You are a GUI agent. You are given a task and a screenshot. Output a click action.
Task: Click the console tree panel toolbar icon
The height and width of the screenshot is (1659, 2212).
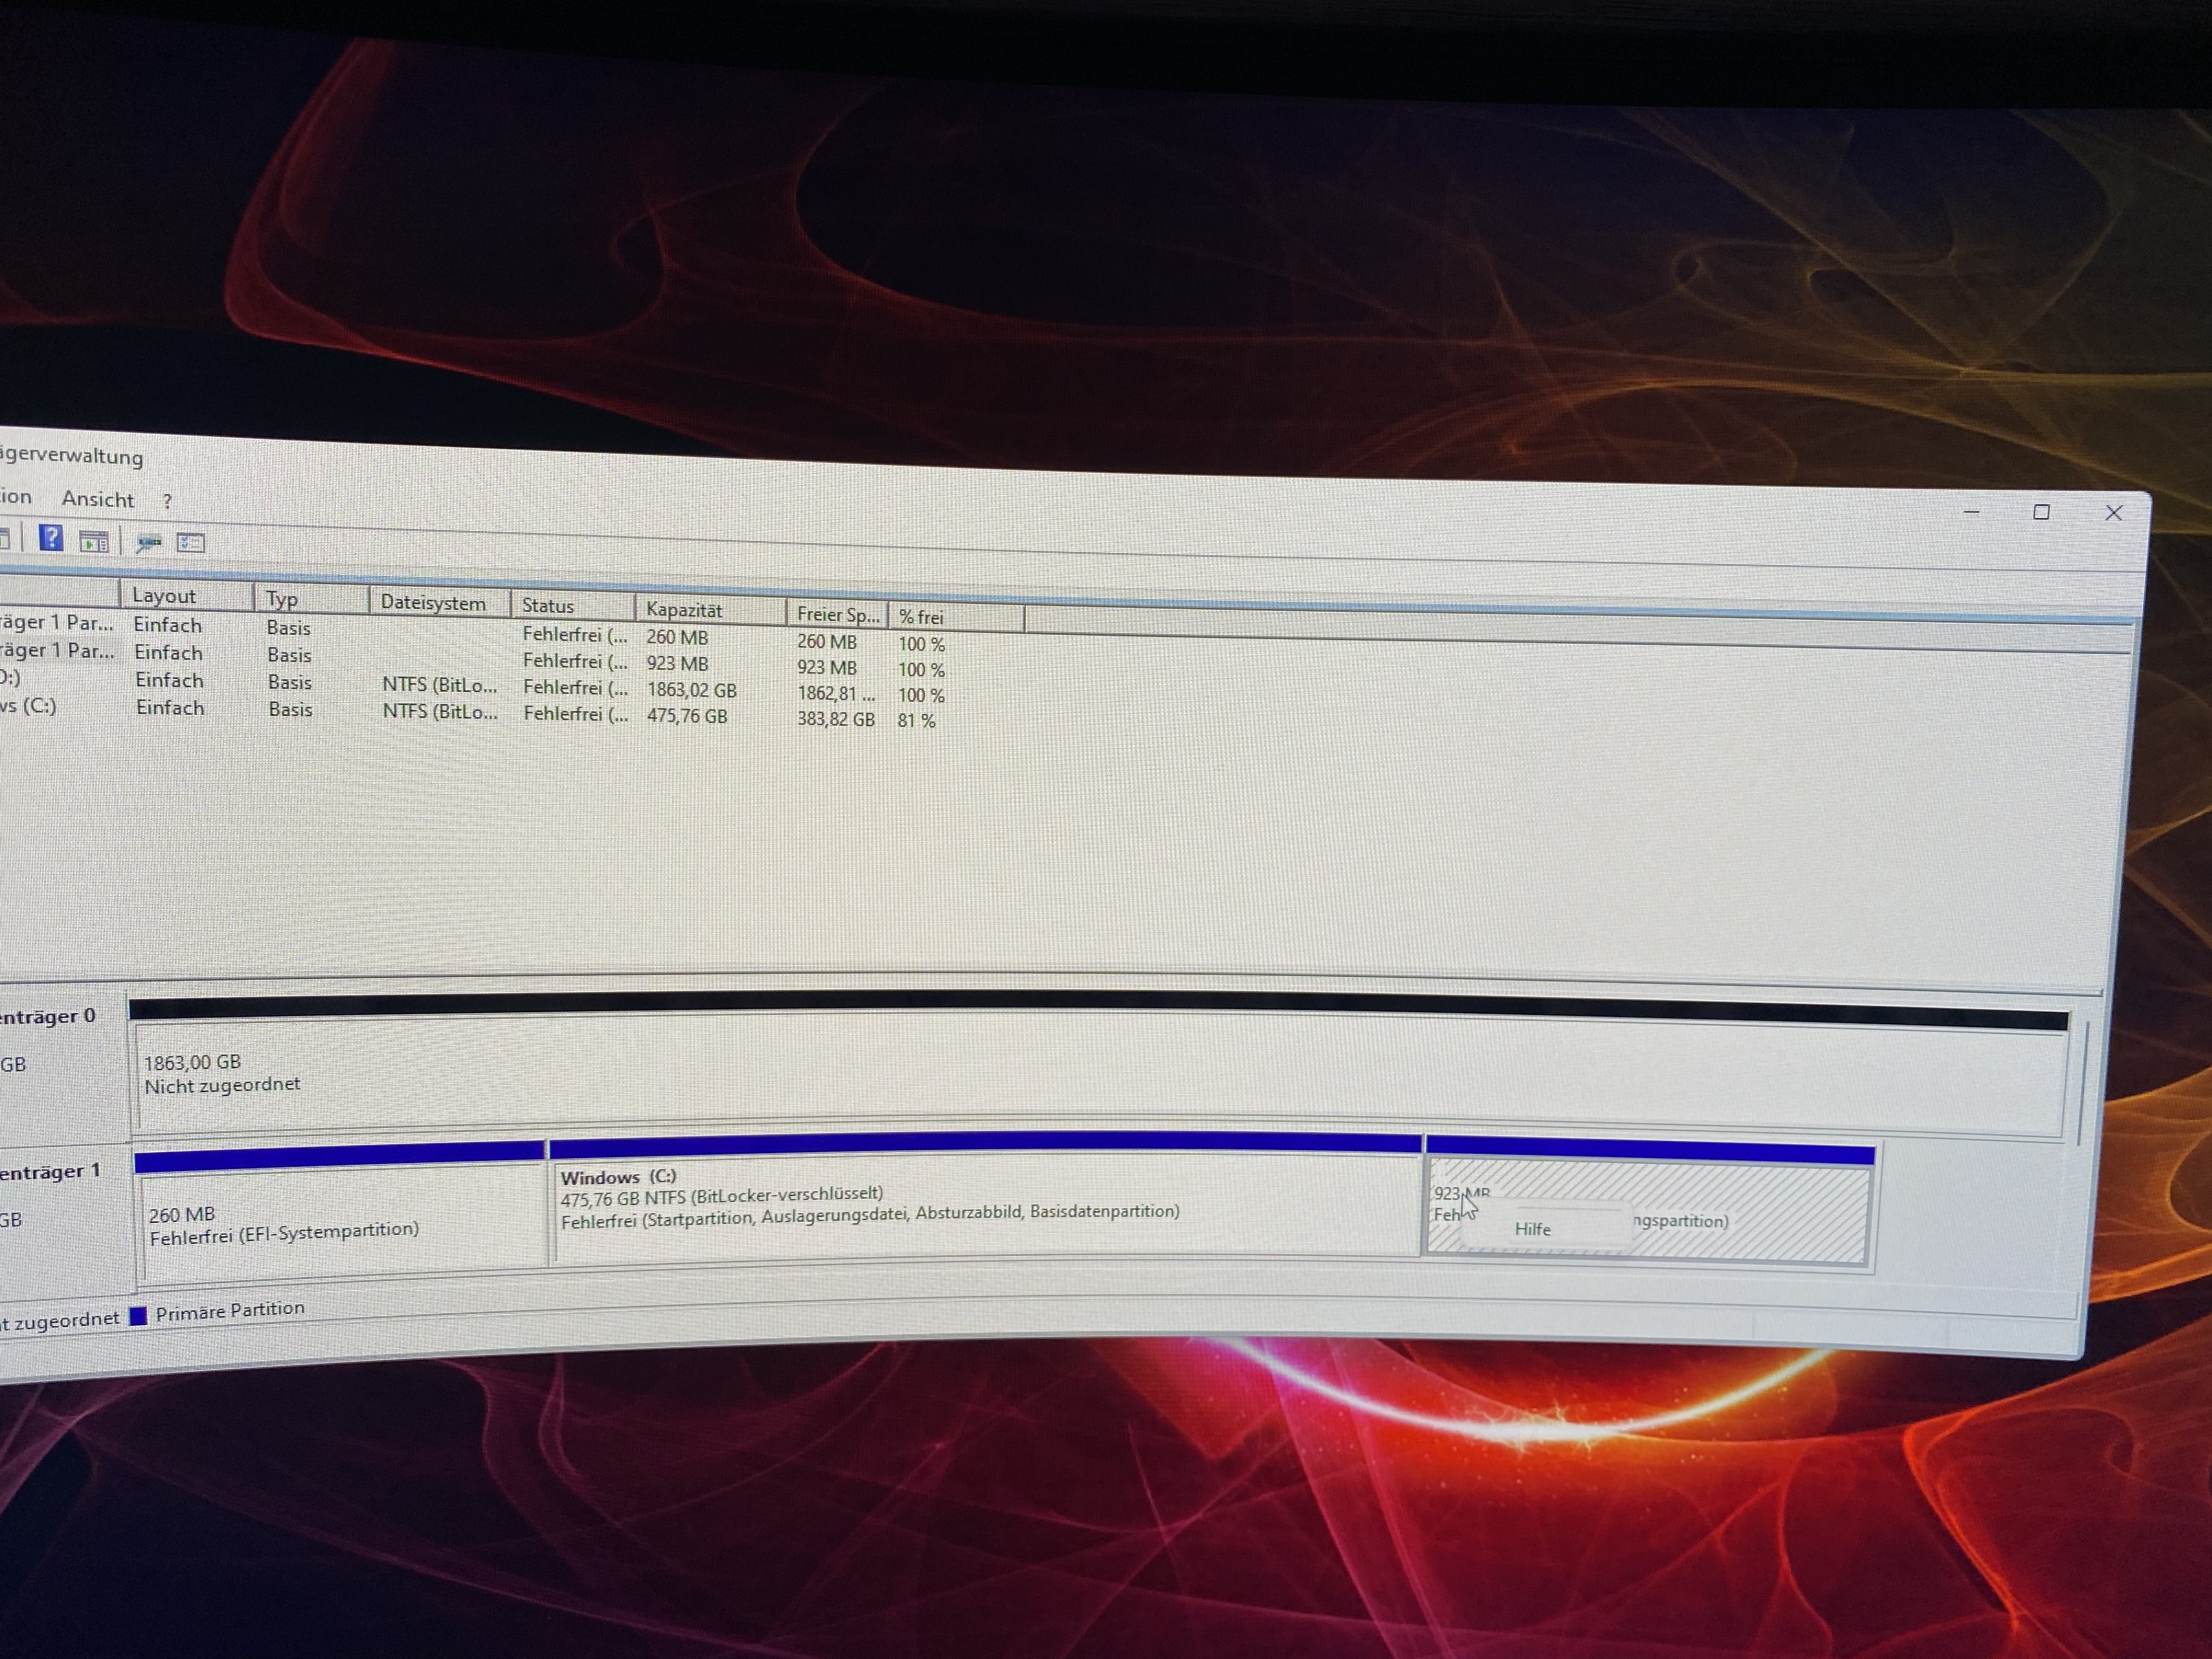[94, 541]
